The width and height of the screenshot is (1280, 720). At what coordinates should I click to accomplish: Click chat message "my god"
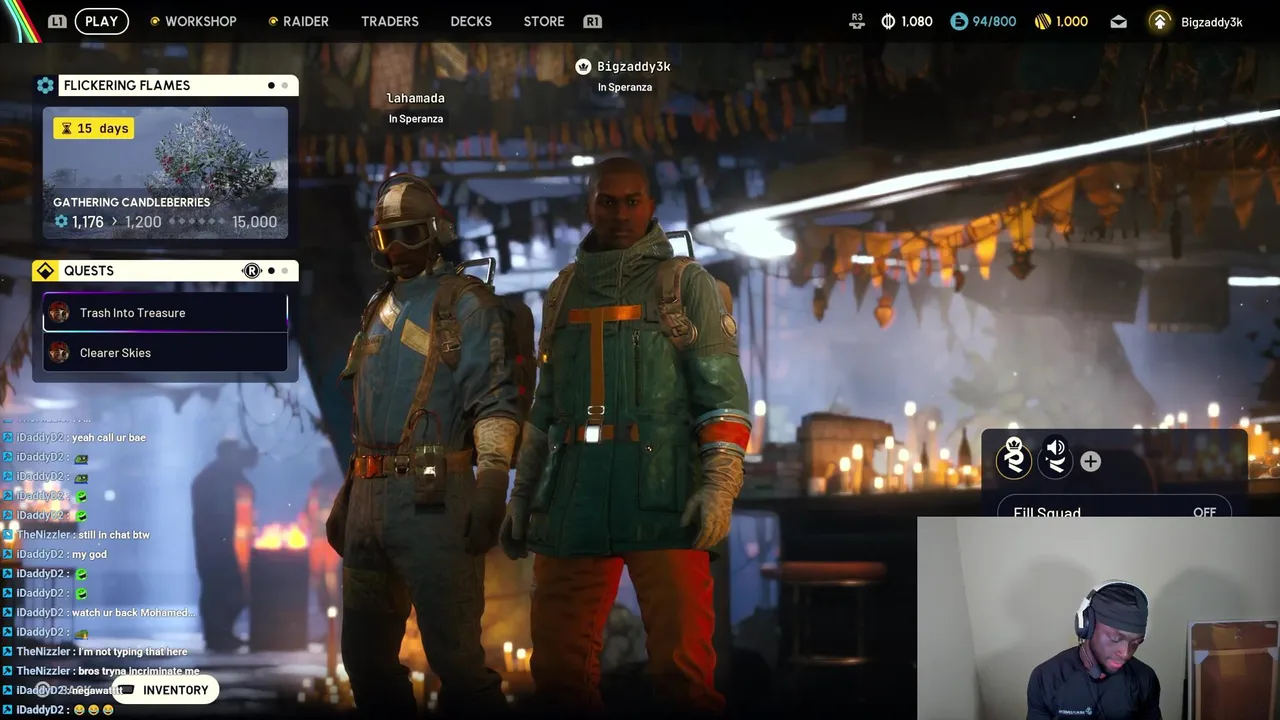click(89, 554)
